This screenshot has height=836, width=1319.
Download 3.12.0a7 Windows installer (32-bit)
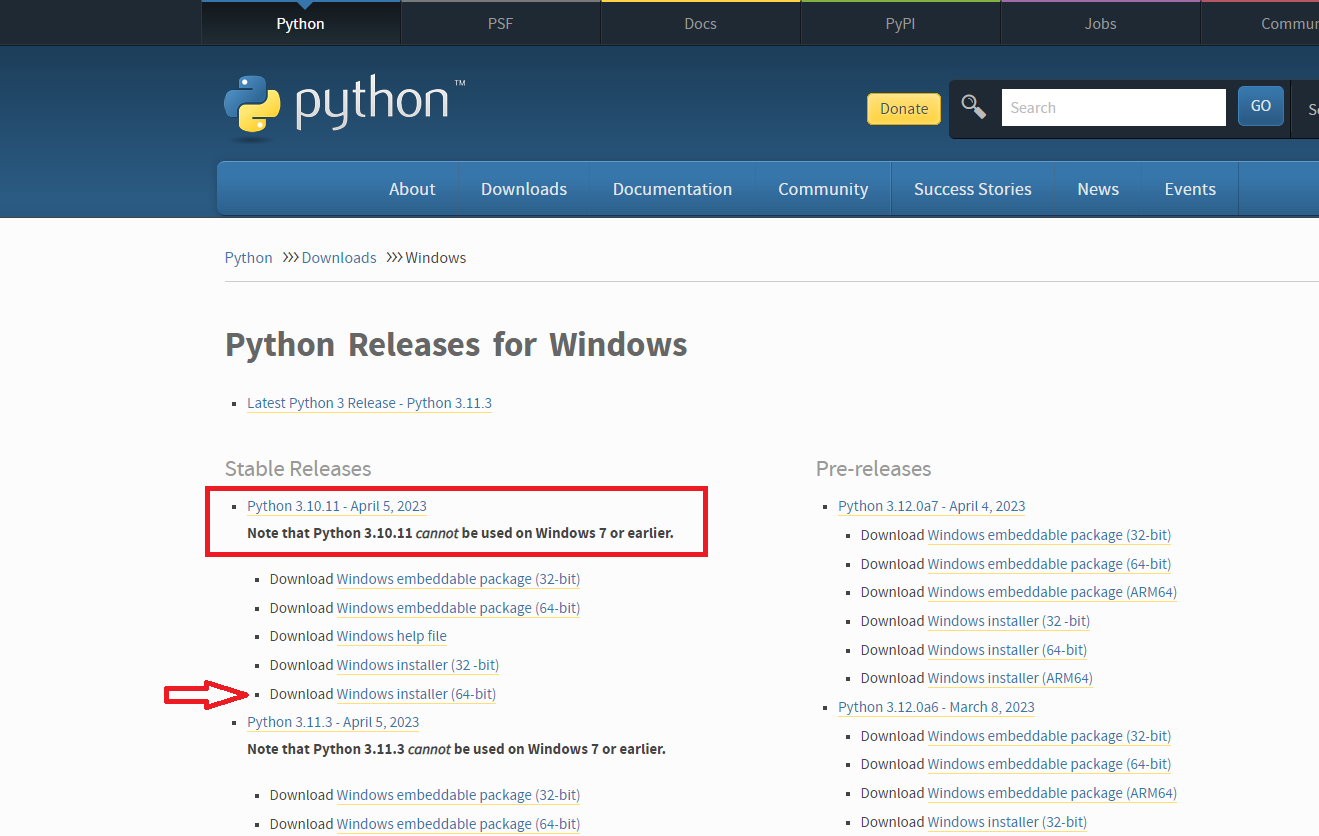tap(1009, 621)
